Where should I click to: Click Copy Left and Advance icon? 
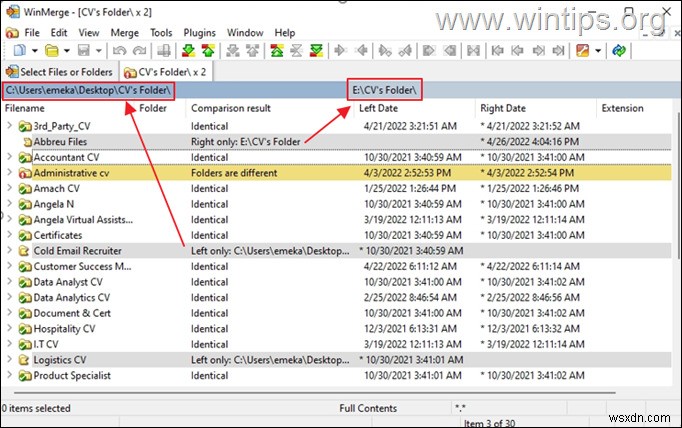405,51
